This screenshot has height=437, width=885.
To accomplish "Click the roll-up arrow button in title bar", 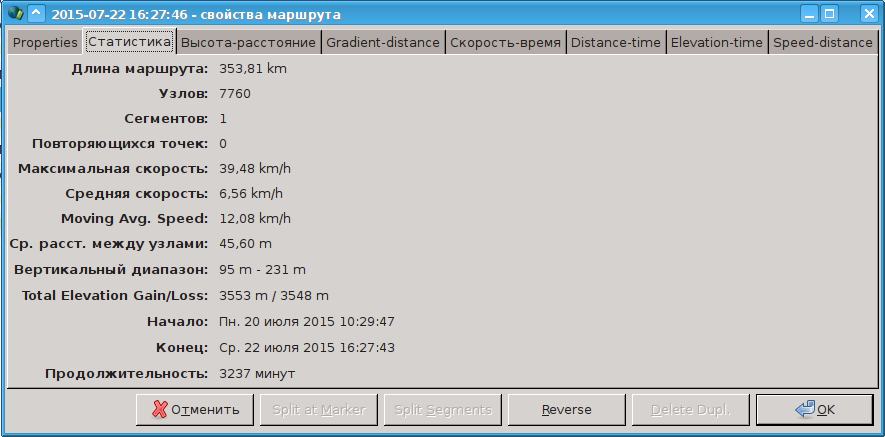I will click(35, 14).
